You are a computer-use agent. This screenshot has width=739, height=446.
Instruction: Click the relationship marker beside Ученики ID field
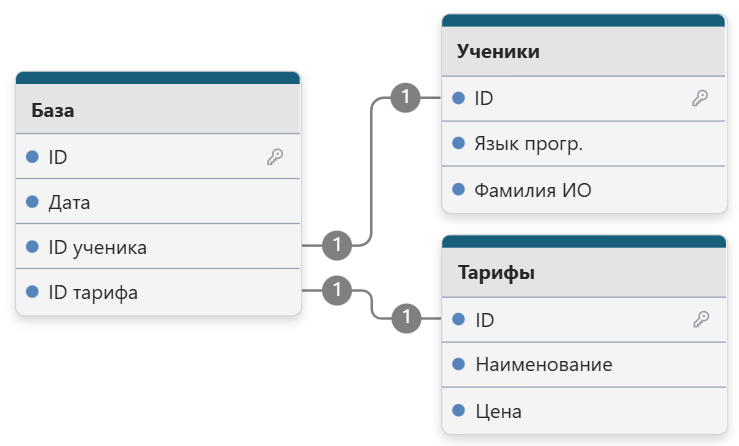(405, 98)
